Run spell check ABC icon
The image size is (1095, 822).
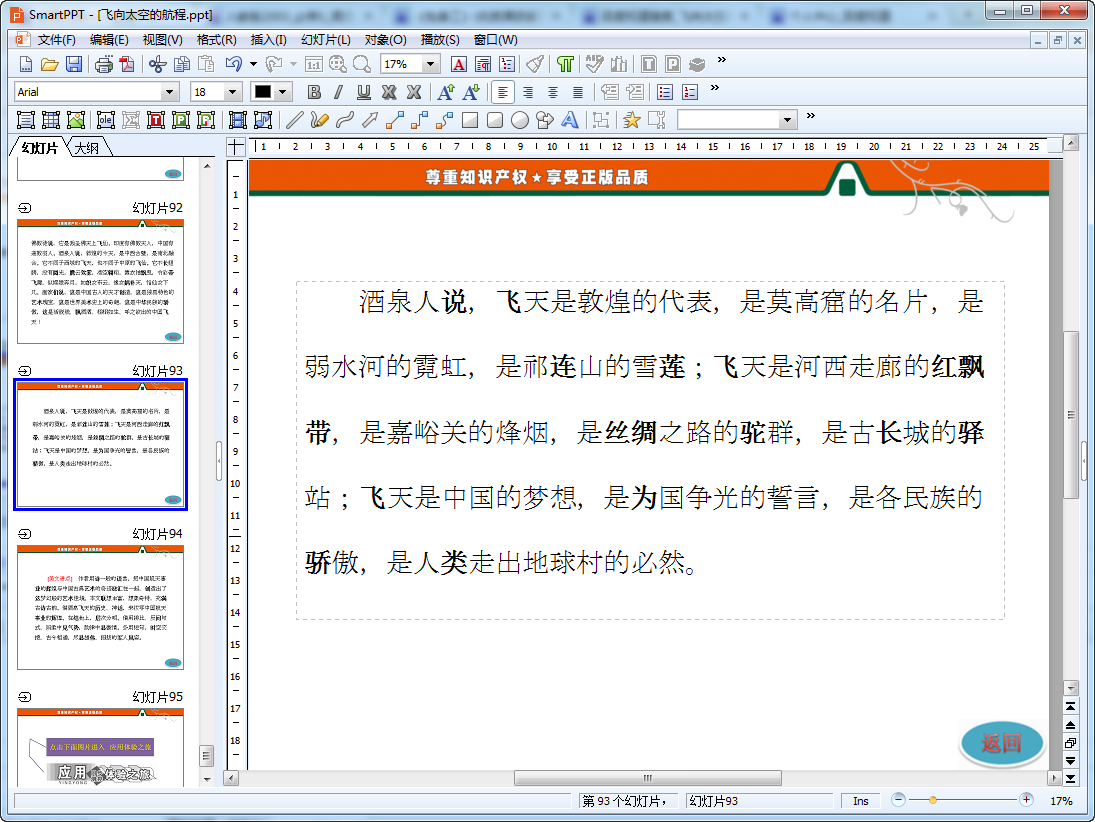(594, 65)
